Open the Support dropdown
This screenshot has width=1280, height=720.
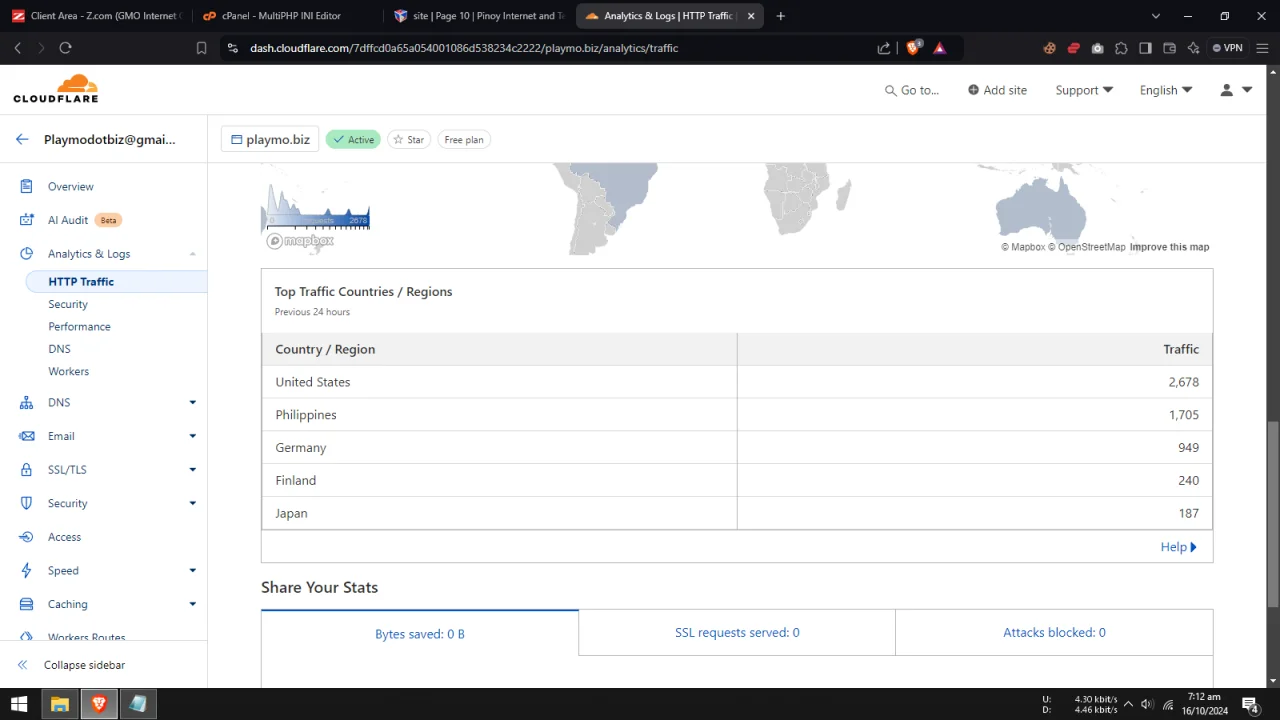point(1084,90)
